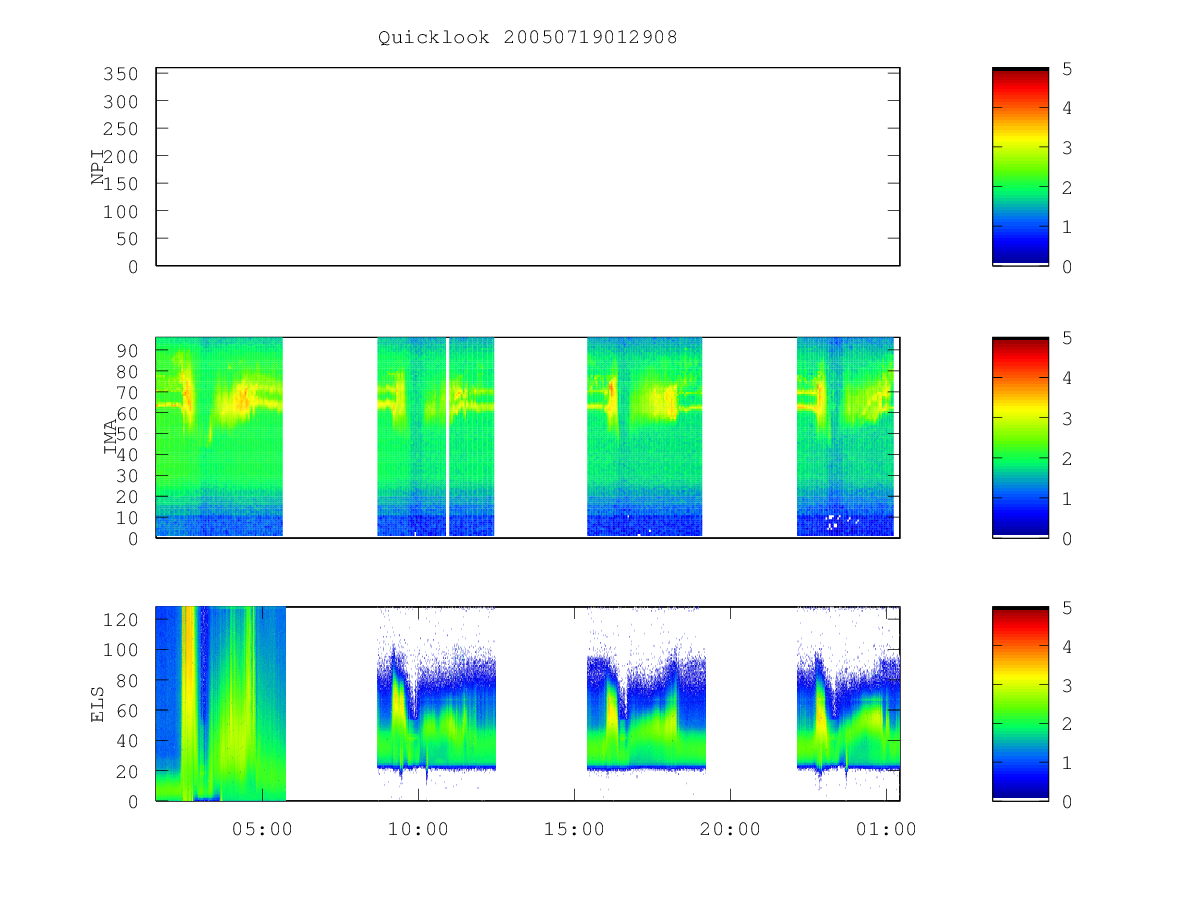
Task: Select the NPI y-axis label
Action: 98,167
